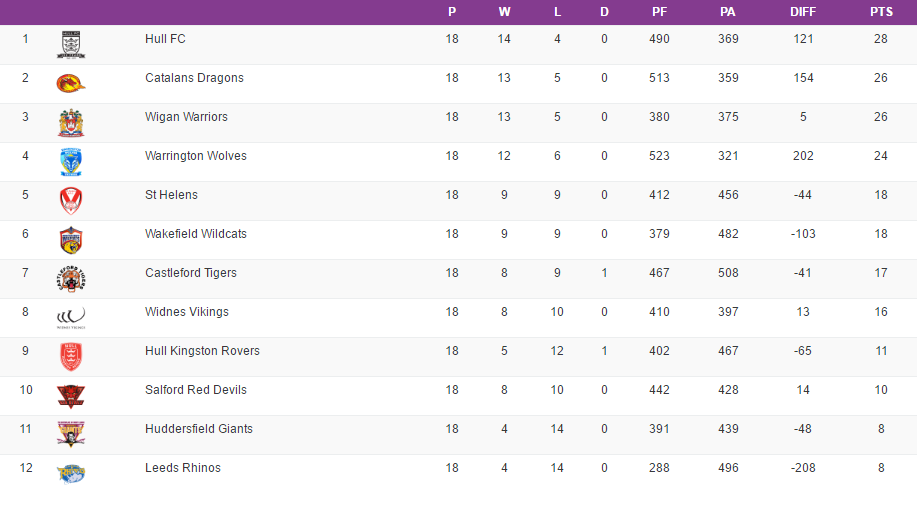
Task: Click the PA column header
Action: point(728,12)
